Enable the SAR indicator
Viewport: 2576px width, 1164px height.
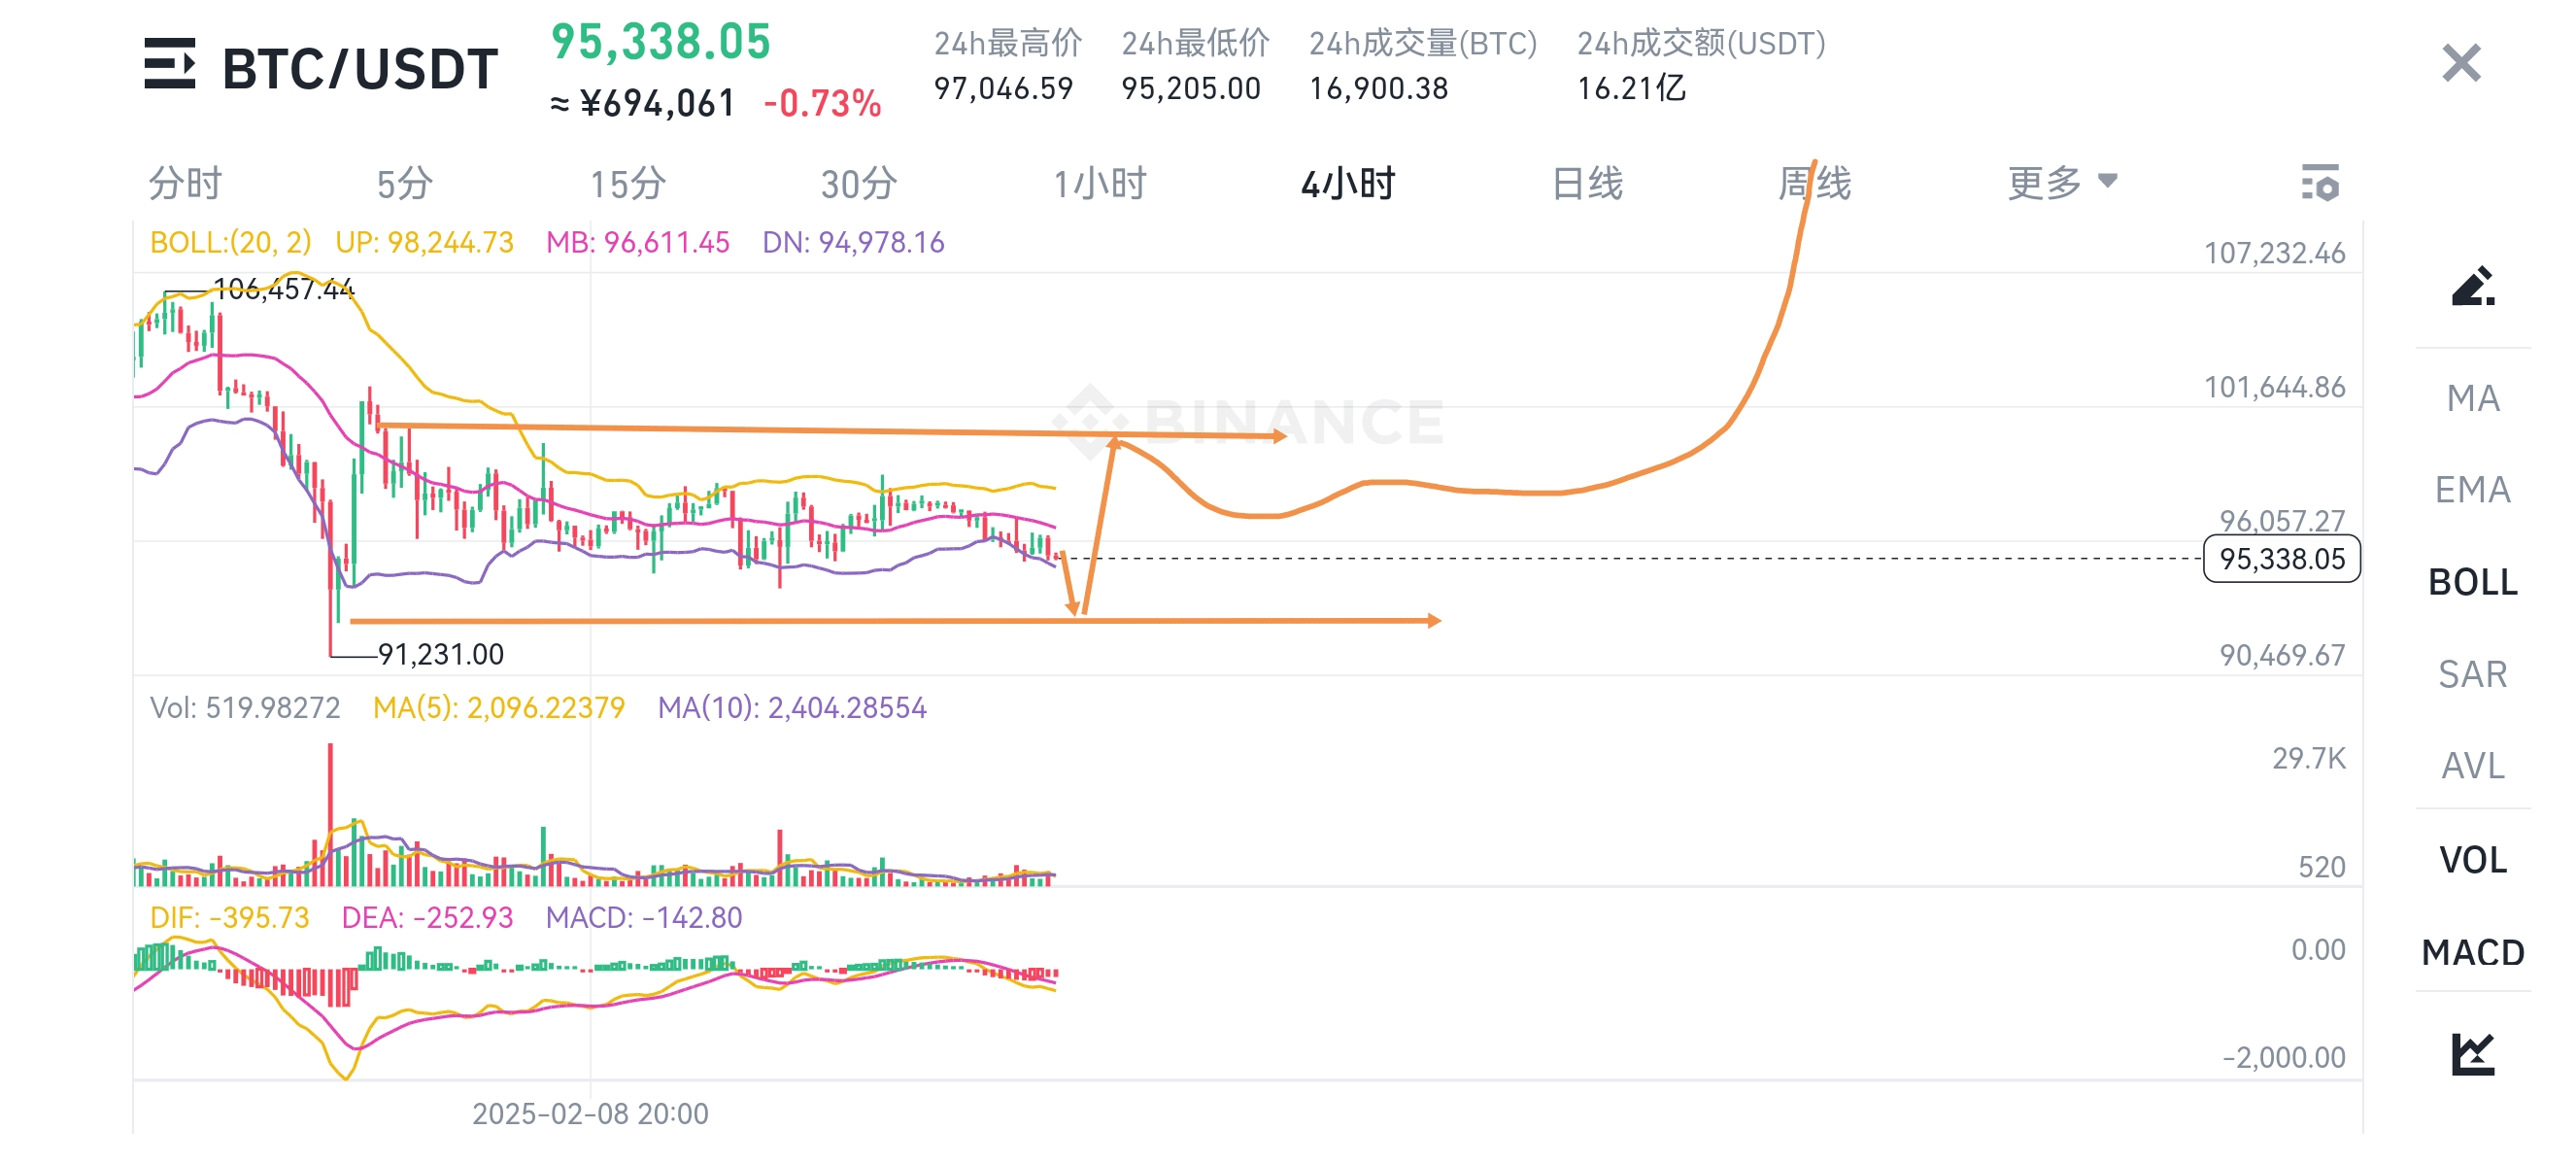point(2472,674)
